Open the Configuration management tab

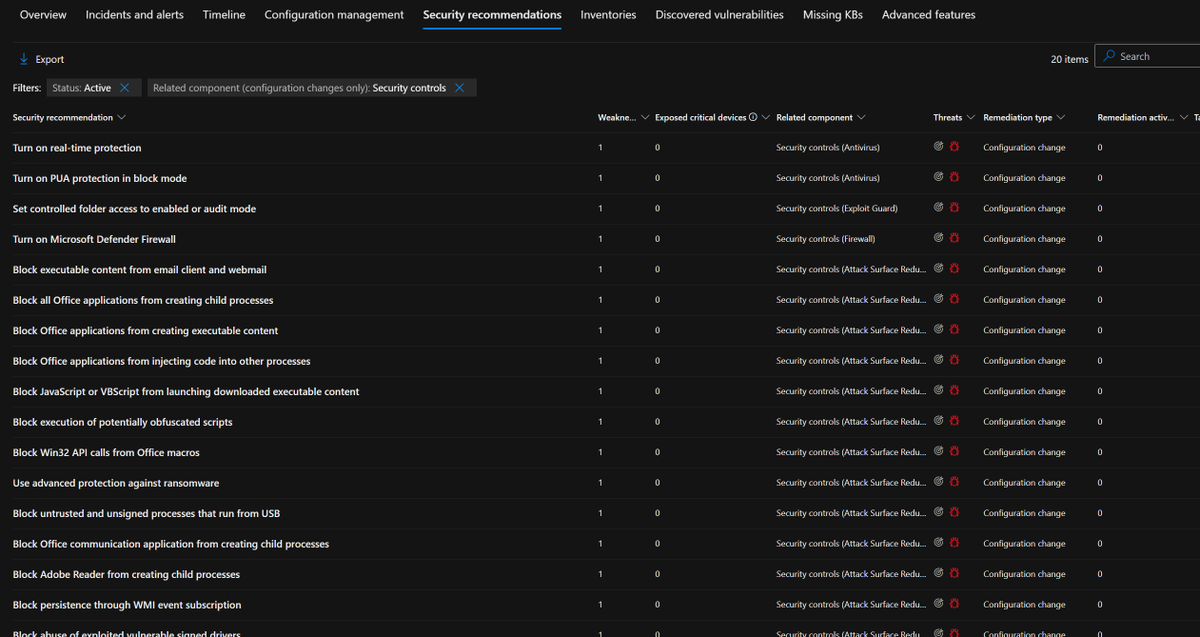(334, 15)
